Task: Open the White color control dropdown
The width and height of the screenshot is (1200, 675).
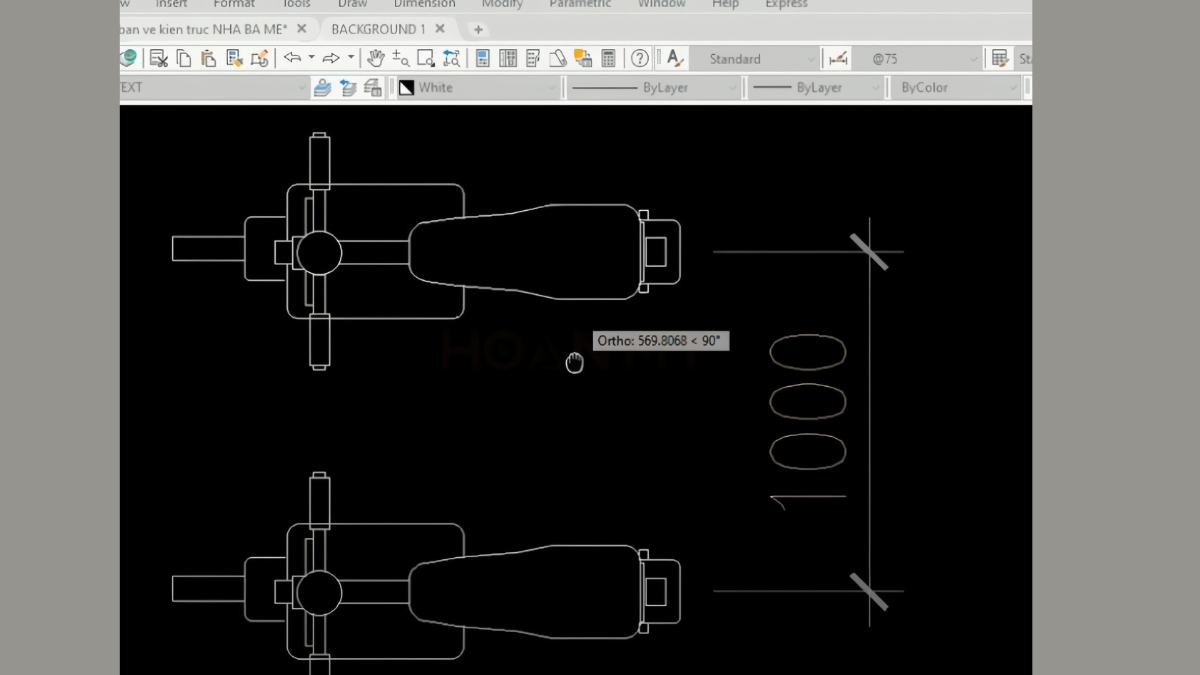Action: (x=478, y=87)
